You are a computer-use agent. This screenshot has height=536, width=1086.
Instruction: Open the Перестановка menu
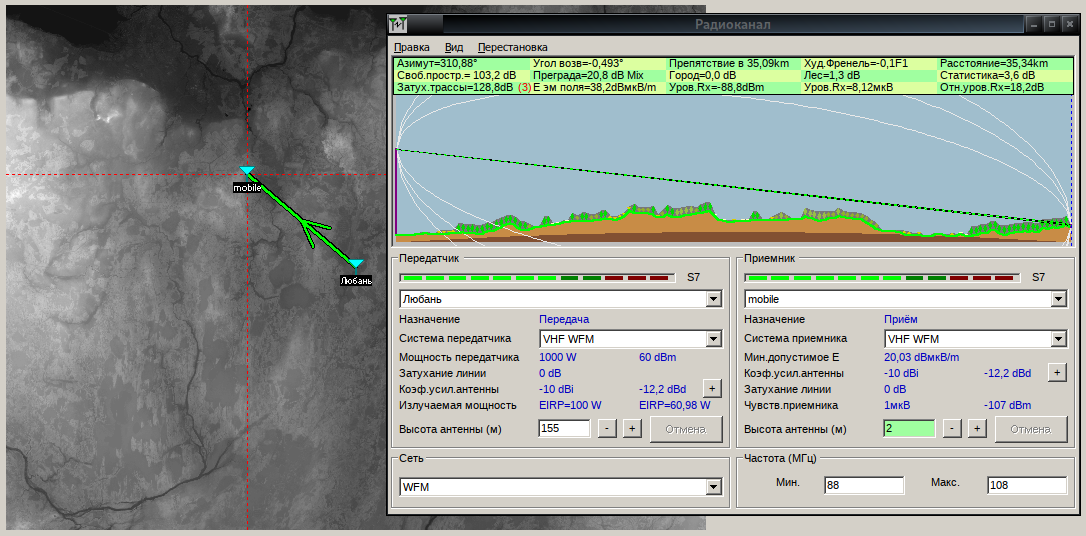pyautogui.click(x=513, y=47)
